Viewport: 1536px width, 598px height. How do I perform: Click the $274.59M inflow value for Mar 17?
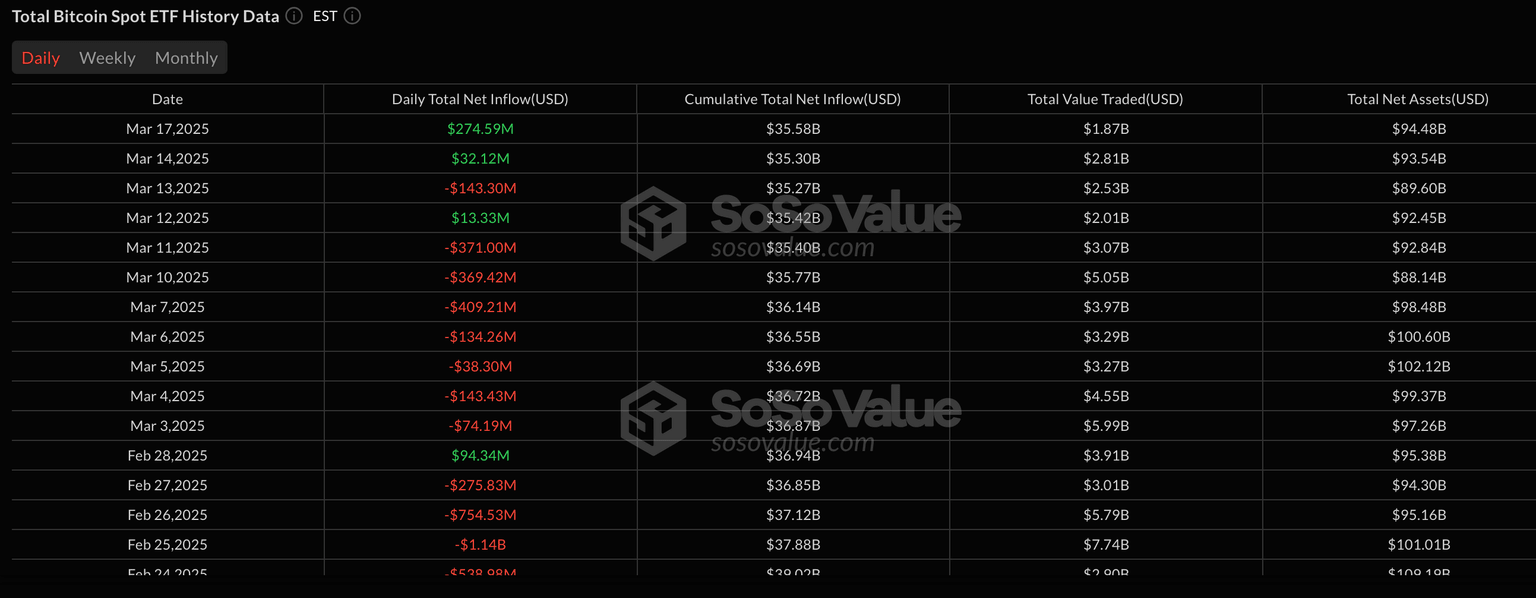pos(480,128)
